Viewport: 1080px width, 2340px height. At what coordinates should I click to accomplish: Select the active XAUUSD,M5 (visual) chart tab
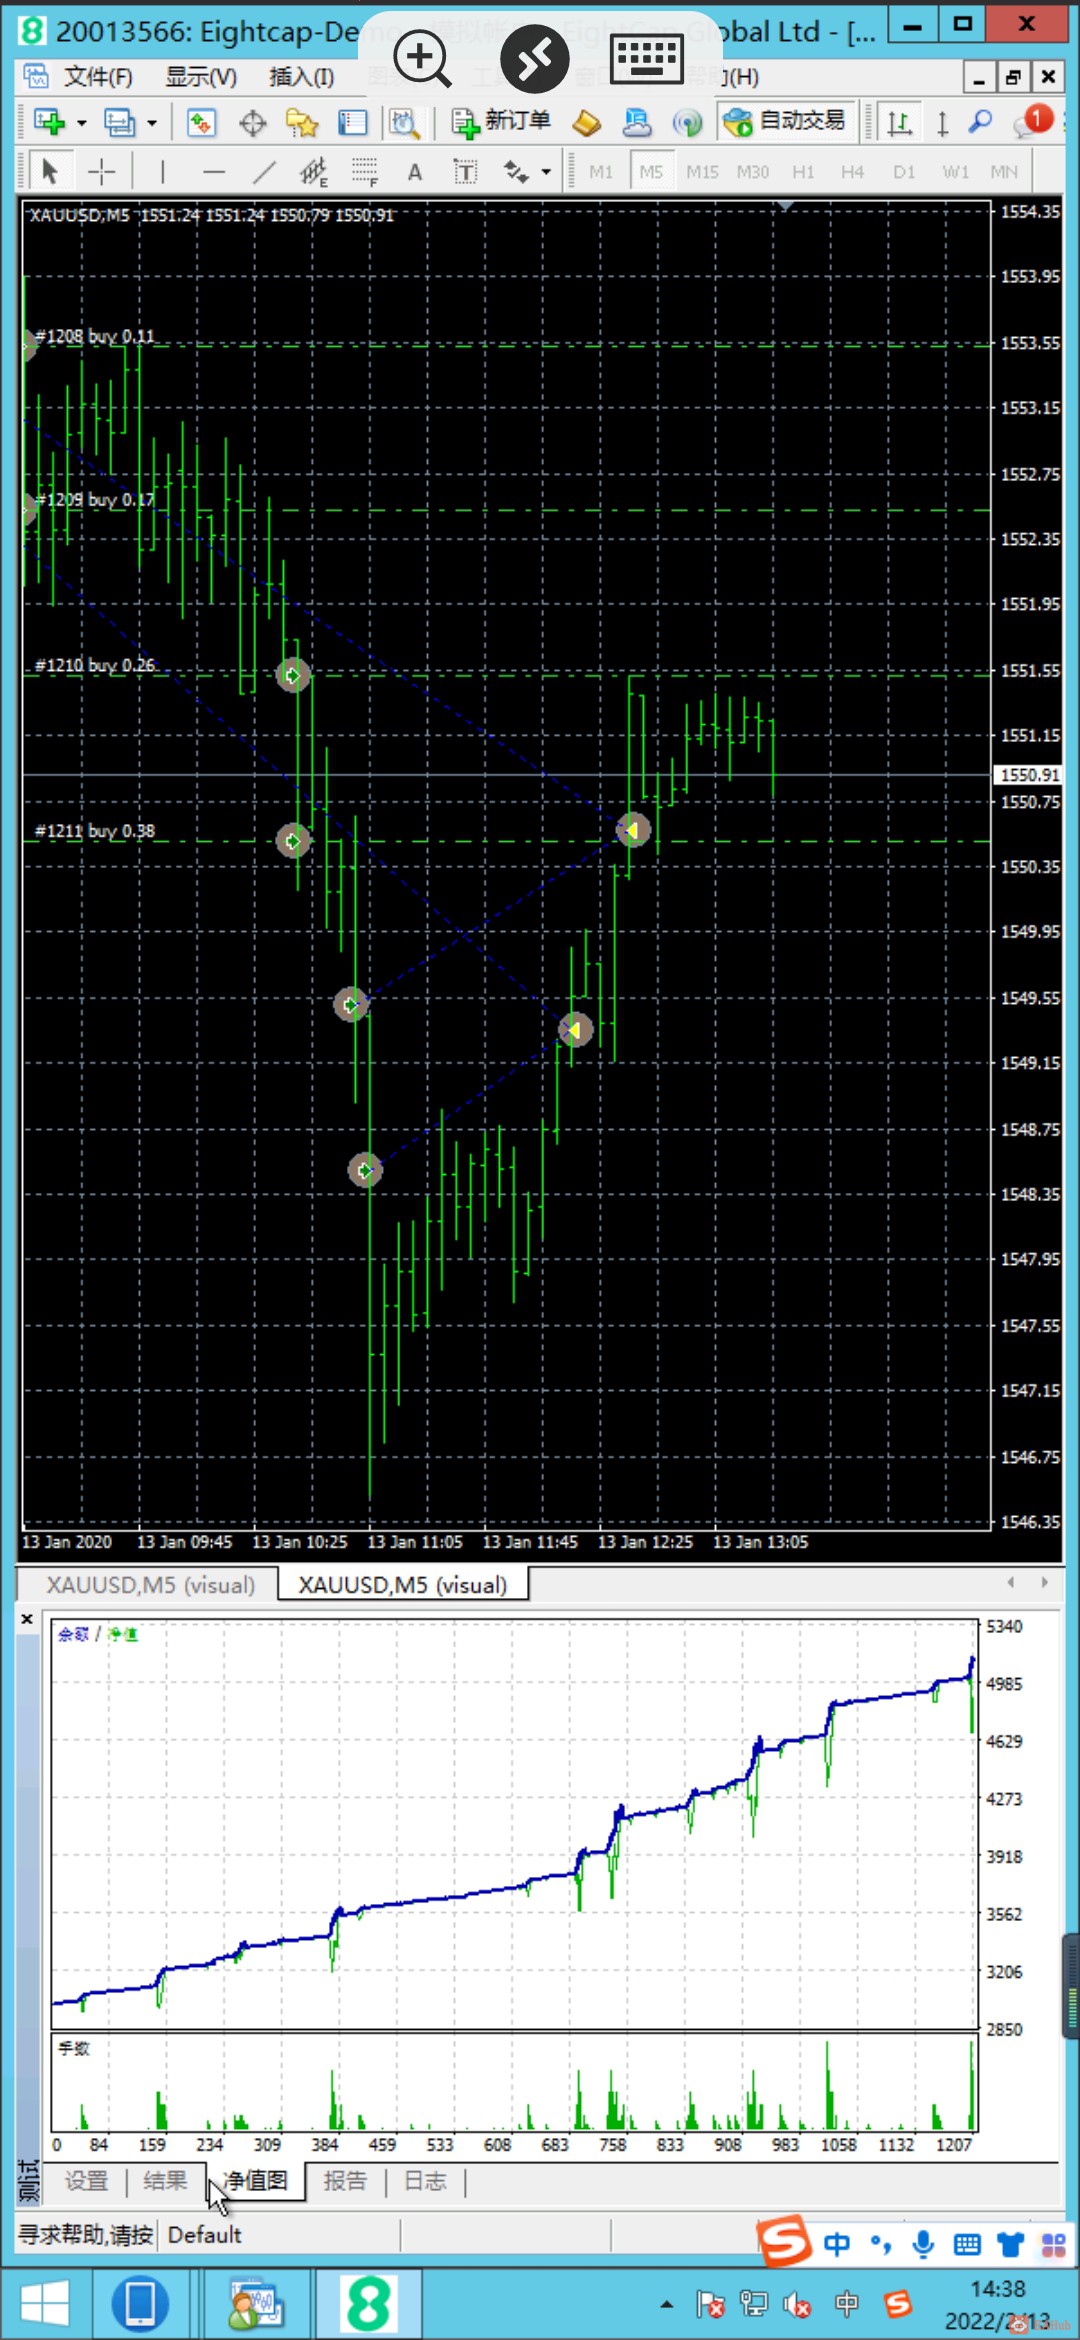click(x=402, y=1585)
